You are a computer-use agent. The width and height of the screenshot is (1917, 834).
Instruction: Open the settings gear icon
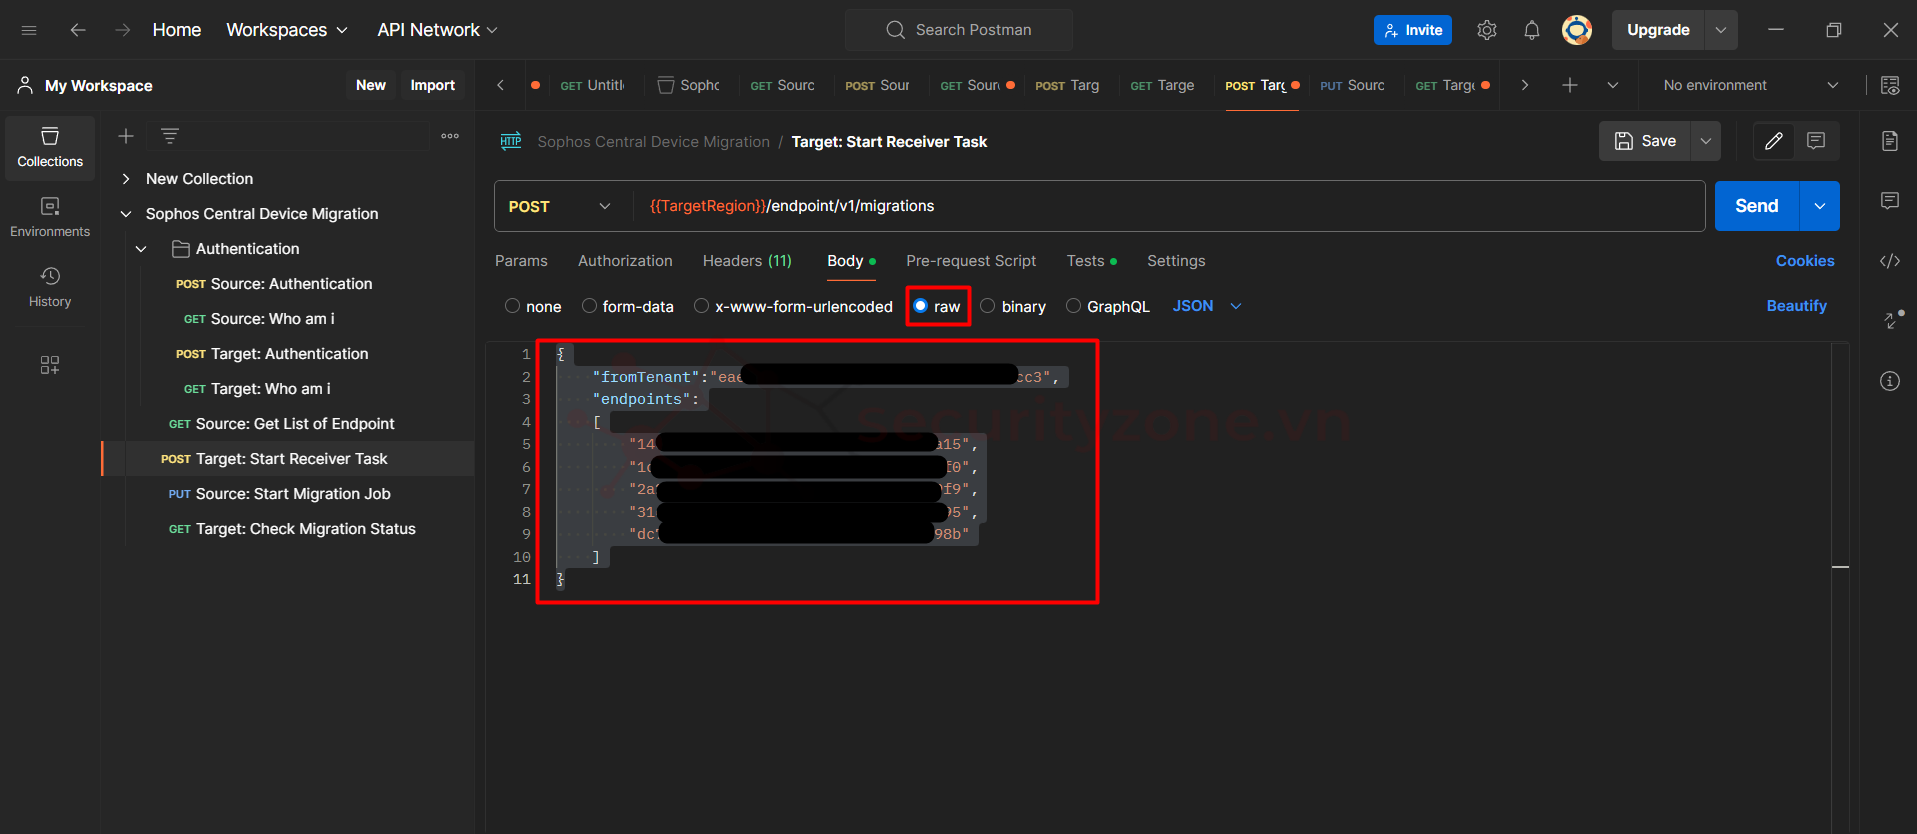coord(1487,30)
